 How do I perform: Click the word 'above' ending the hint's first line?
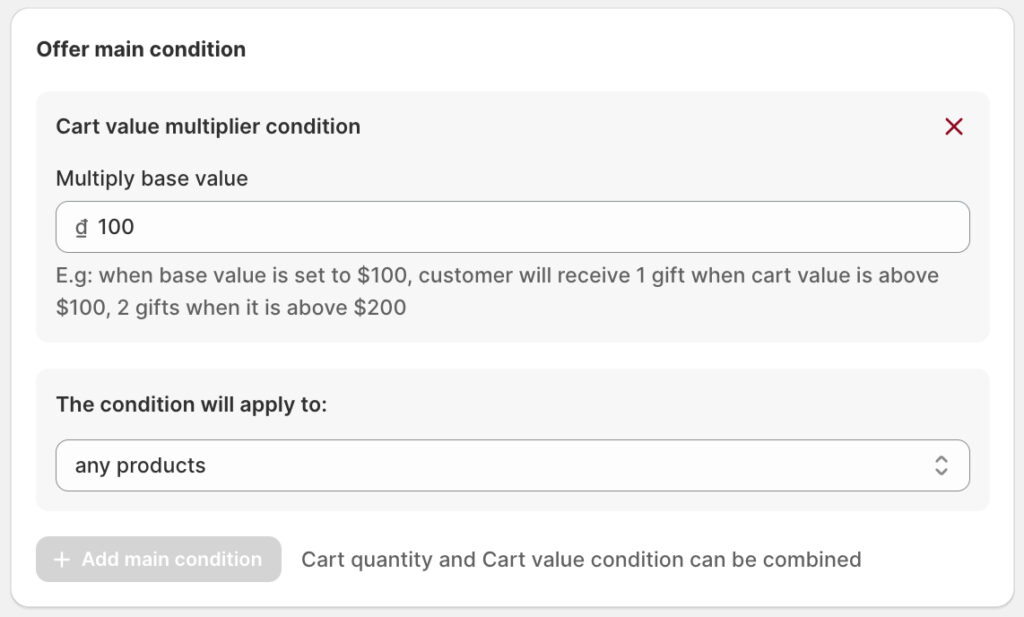908,275
